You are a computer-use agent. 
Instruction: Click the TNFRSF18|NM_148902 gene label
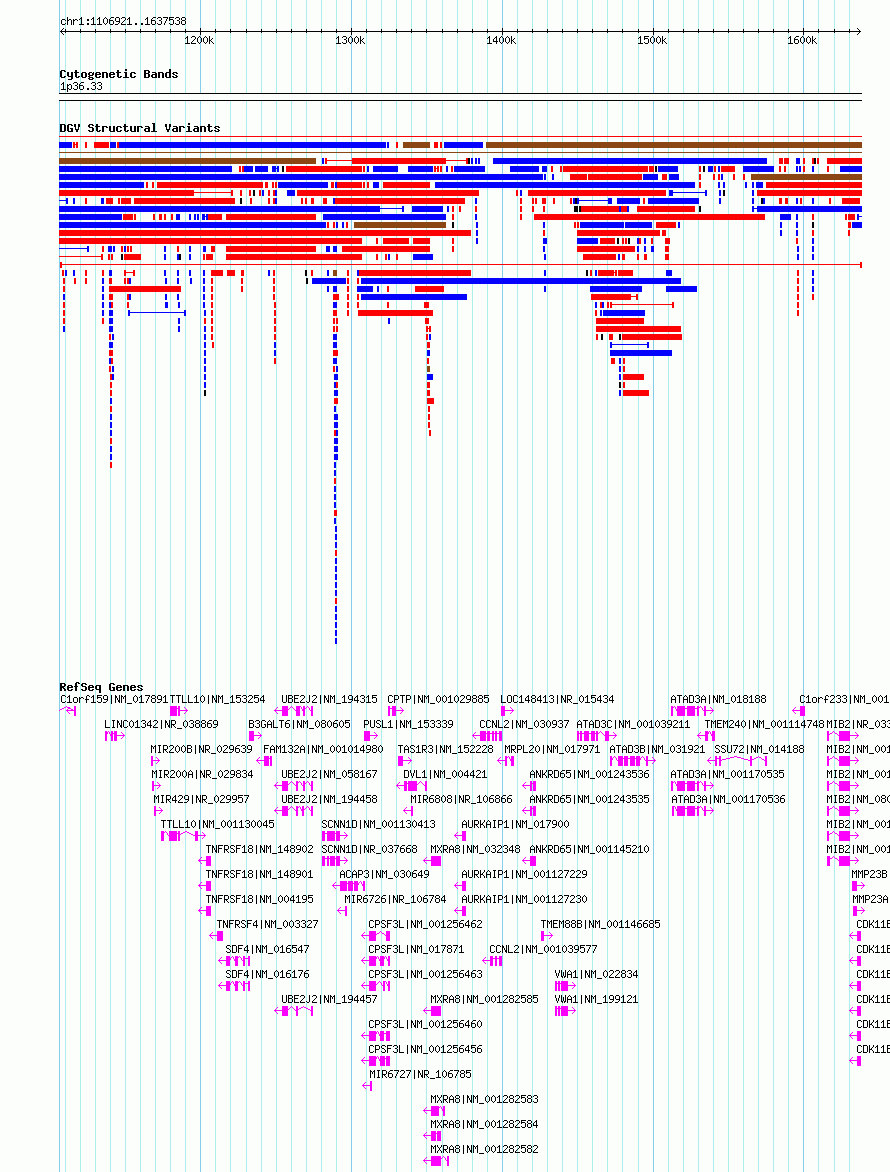click(260, 849)
